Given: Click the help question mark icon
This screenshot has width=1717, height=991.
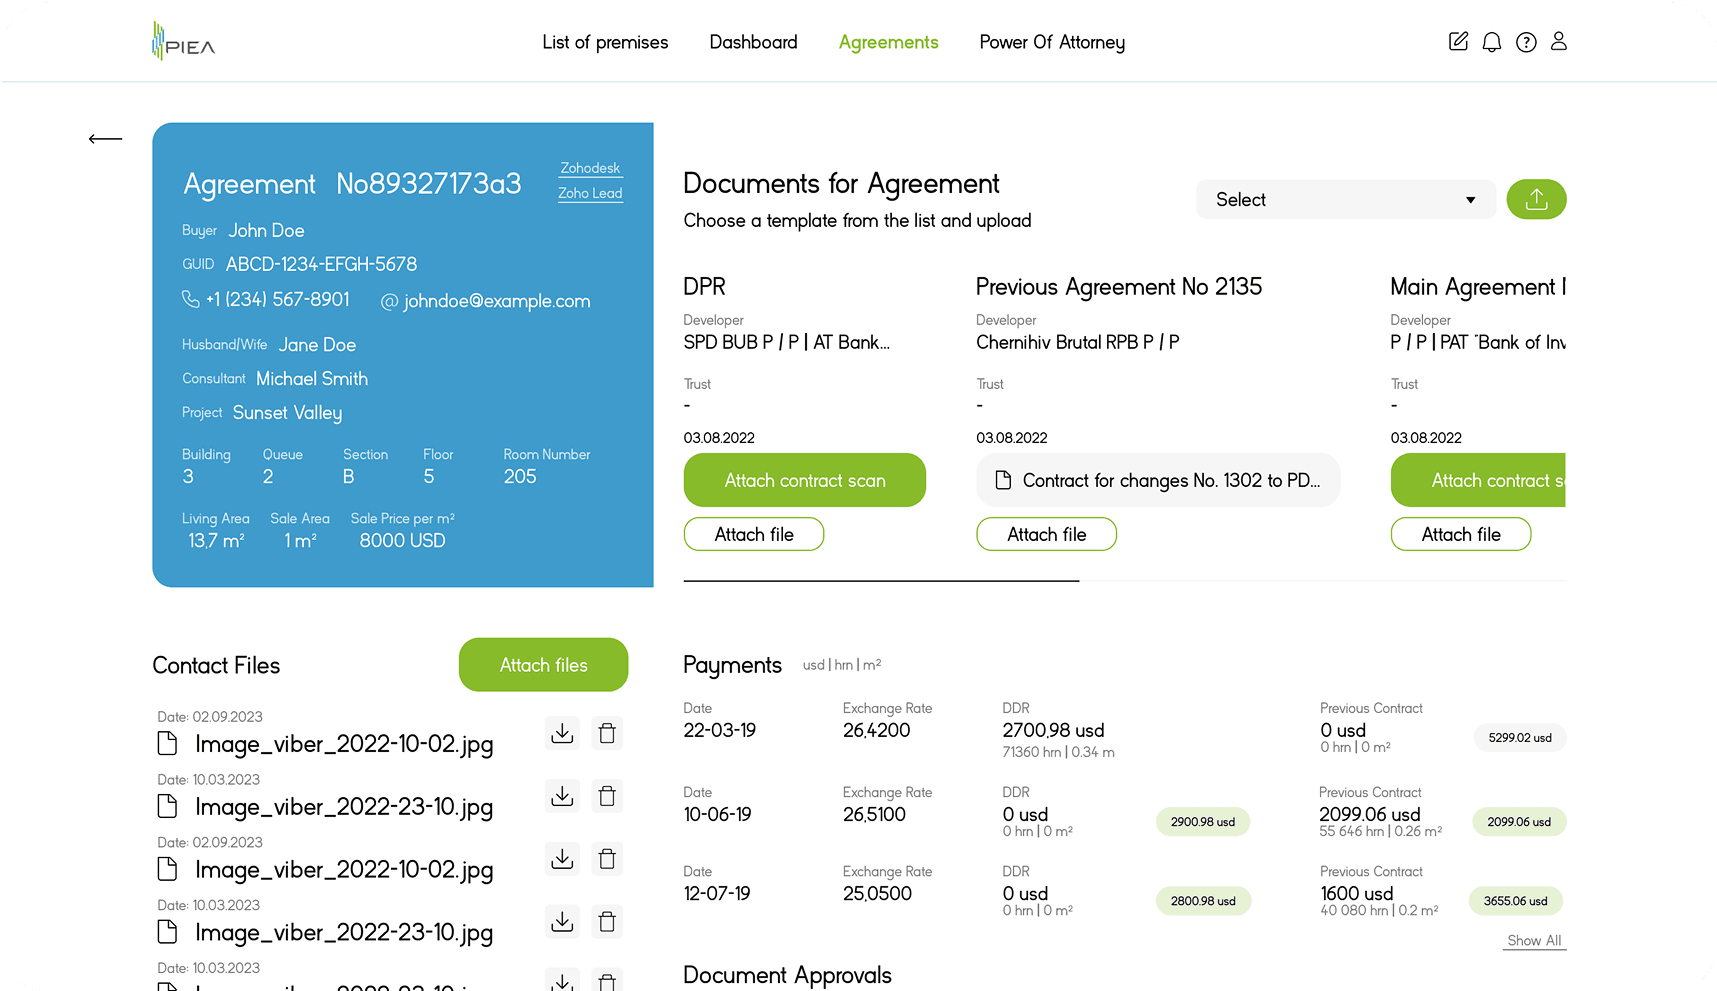Looking at the screenshot, I should (x=1525, y=42).
